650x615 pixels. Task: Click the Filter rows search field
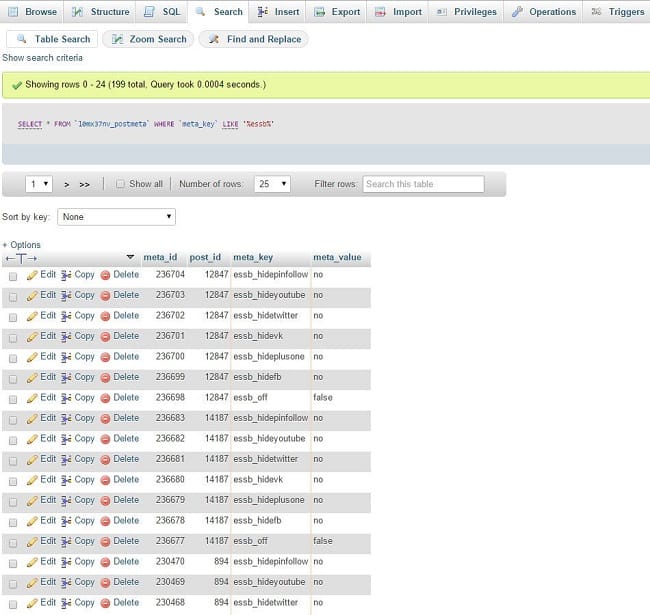[x=423, y=184]
